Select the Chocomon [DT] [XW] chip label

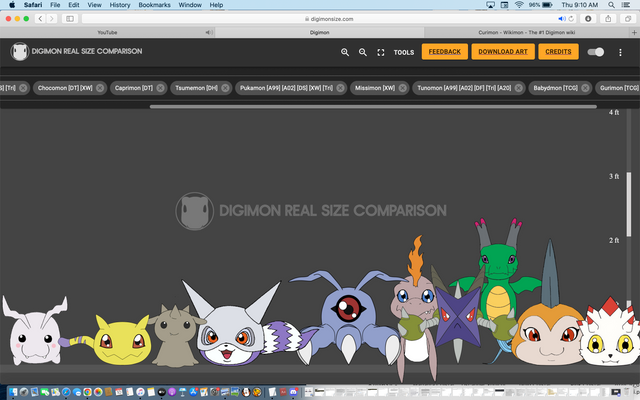click(65, 88)
